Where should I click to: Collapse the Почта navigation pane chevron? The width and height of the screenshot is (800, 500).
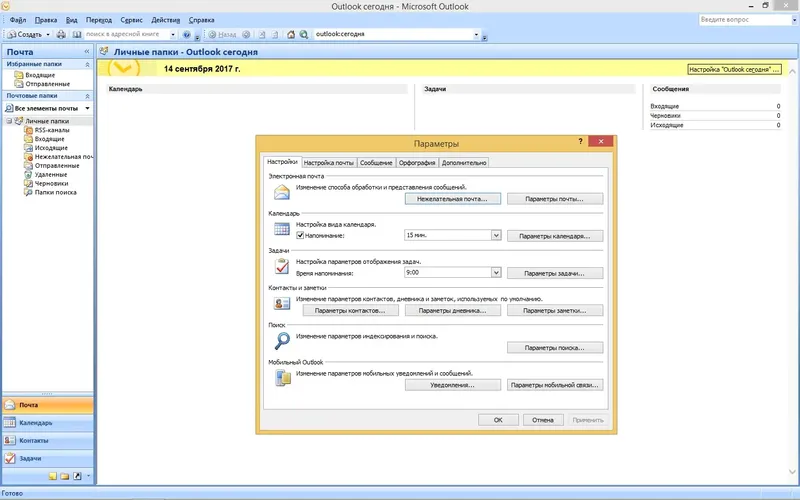point(87,52)
